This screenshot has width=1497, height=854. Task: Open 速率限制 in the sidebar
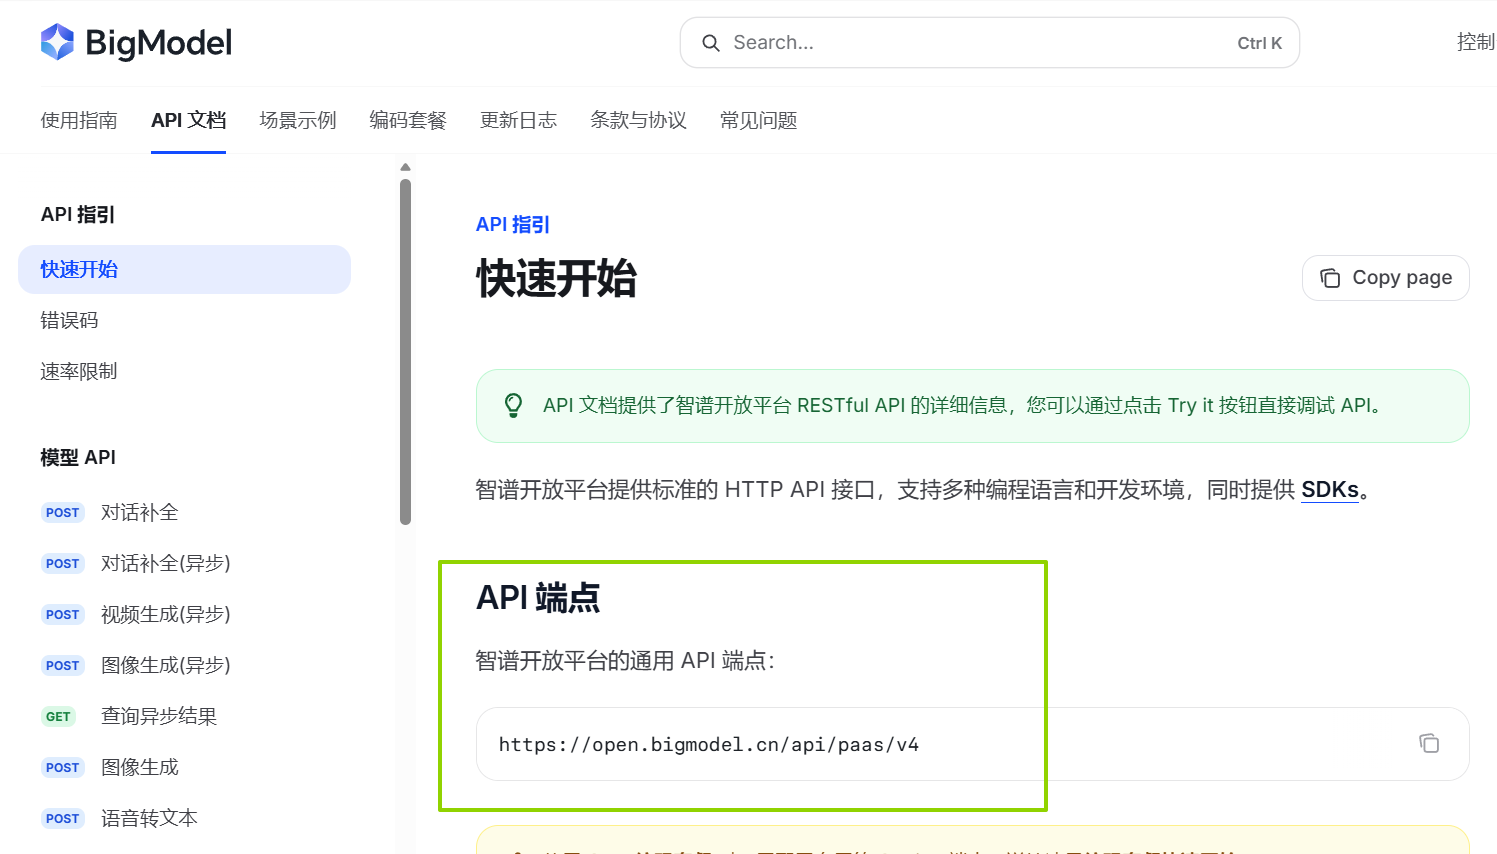(x=79, y=371)
